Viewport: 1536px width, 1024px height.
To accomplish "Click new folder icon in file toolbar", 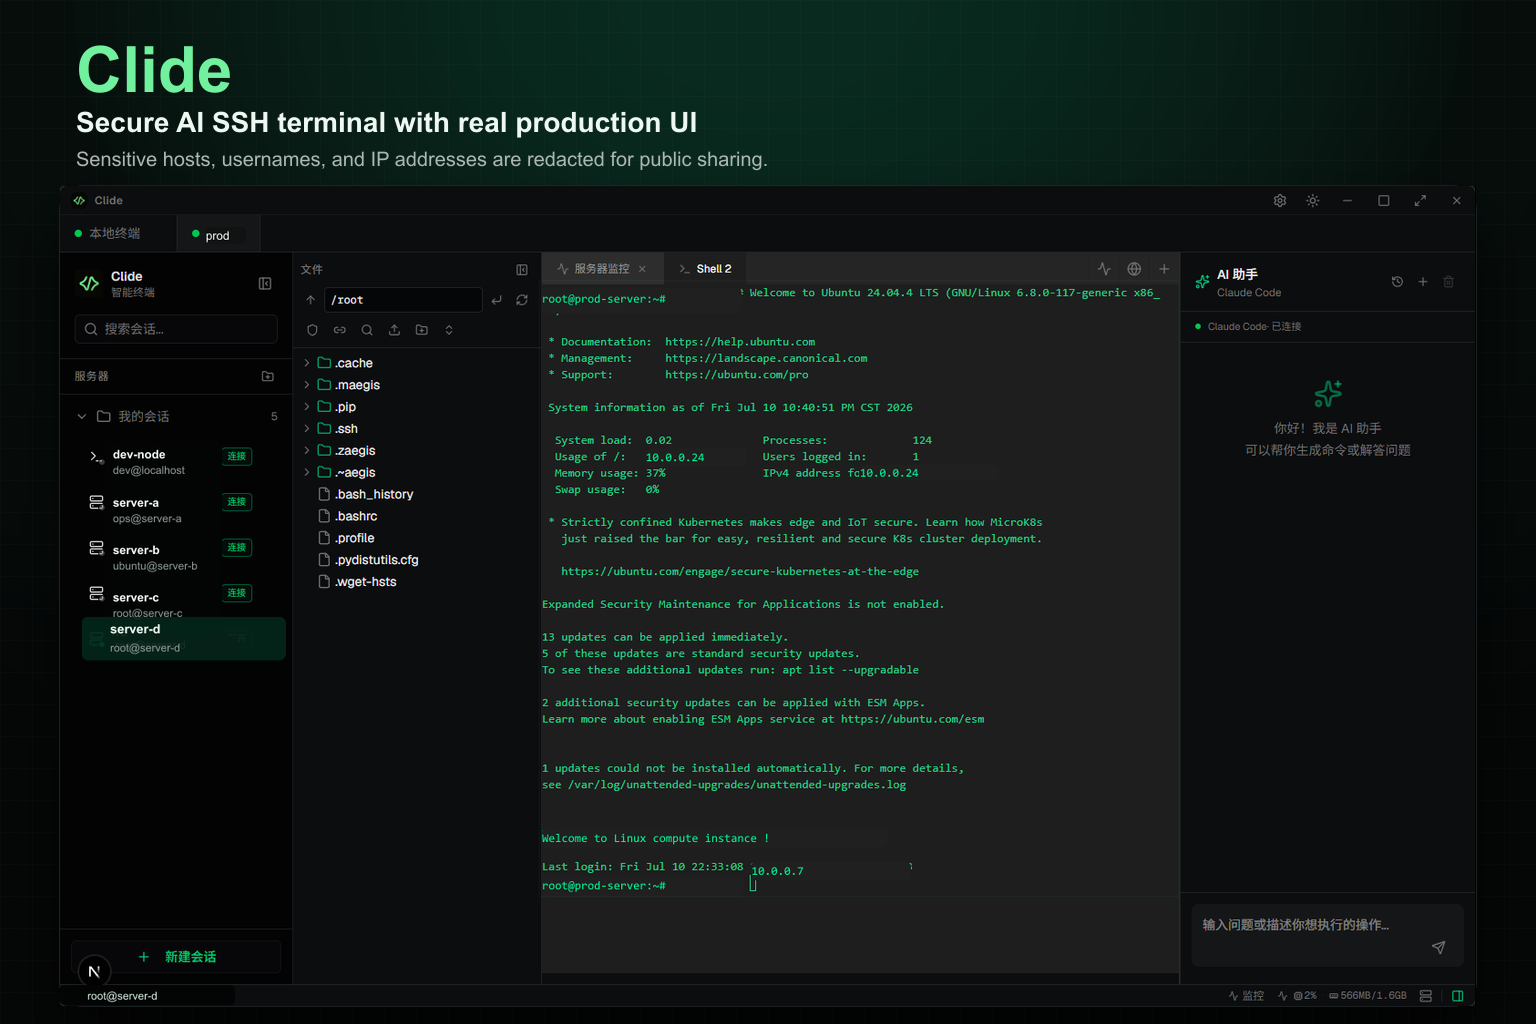I will [422, 330].
